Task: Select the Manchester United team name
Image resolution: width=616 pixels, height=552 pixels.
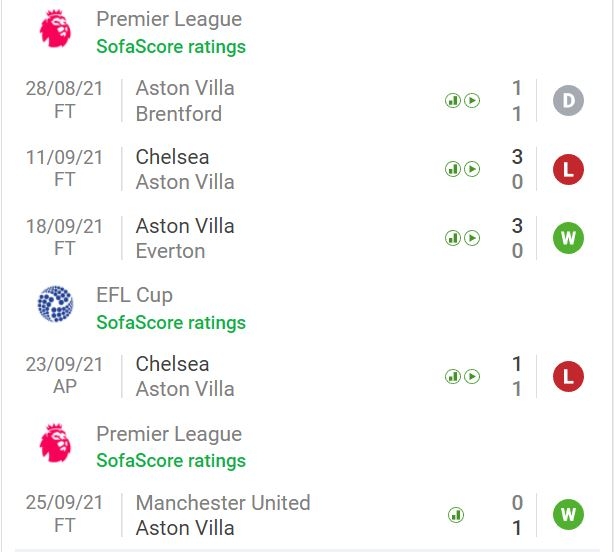Action: 223,502
